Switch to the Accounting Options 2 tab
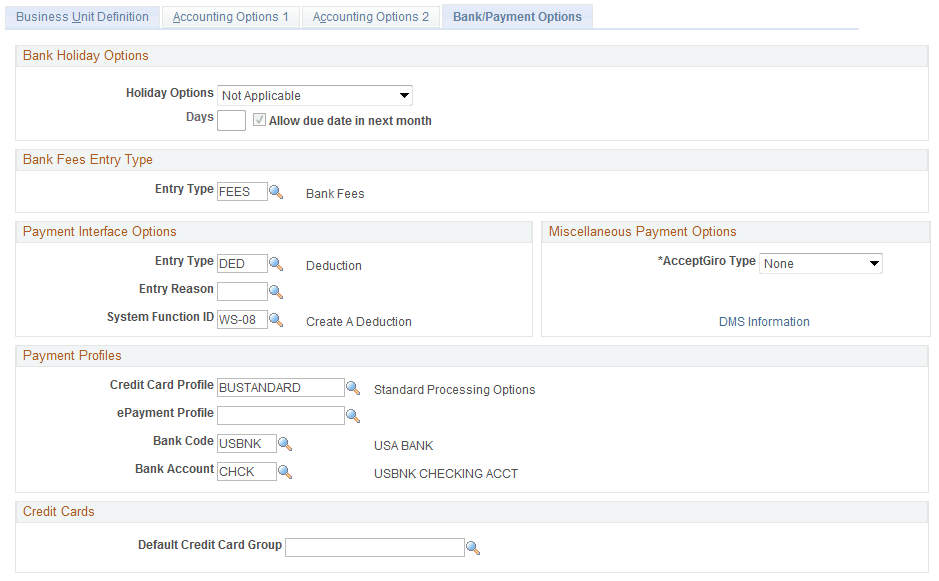939x581 pixels. (x=370, y=17)
